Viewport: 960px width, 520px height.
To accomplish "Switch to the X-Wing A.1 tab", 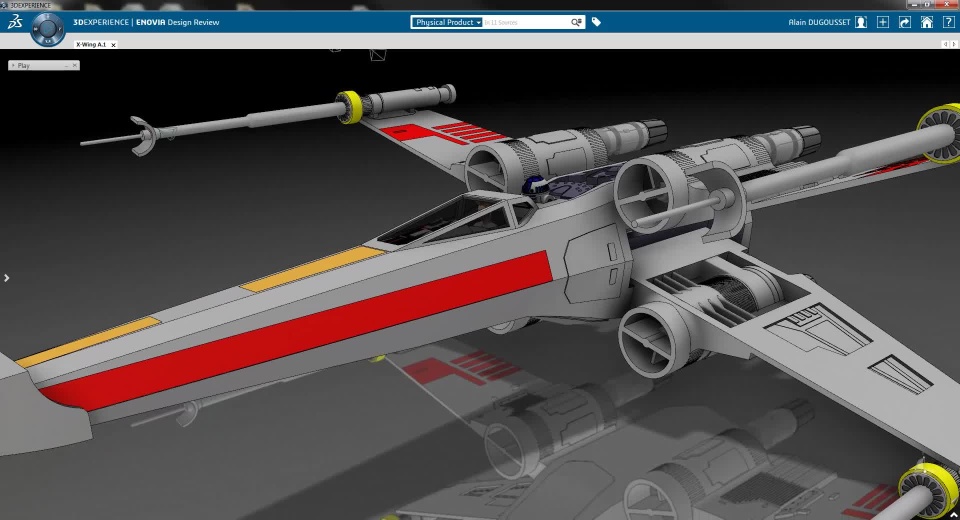I will coord(91,44).
